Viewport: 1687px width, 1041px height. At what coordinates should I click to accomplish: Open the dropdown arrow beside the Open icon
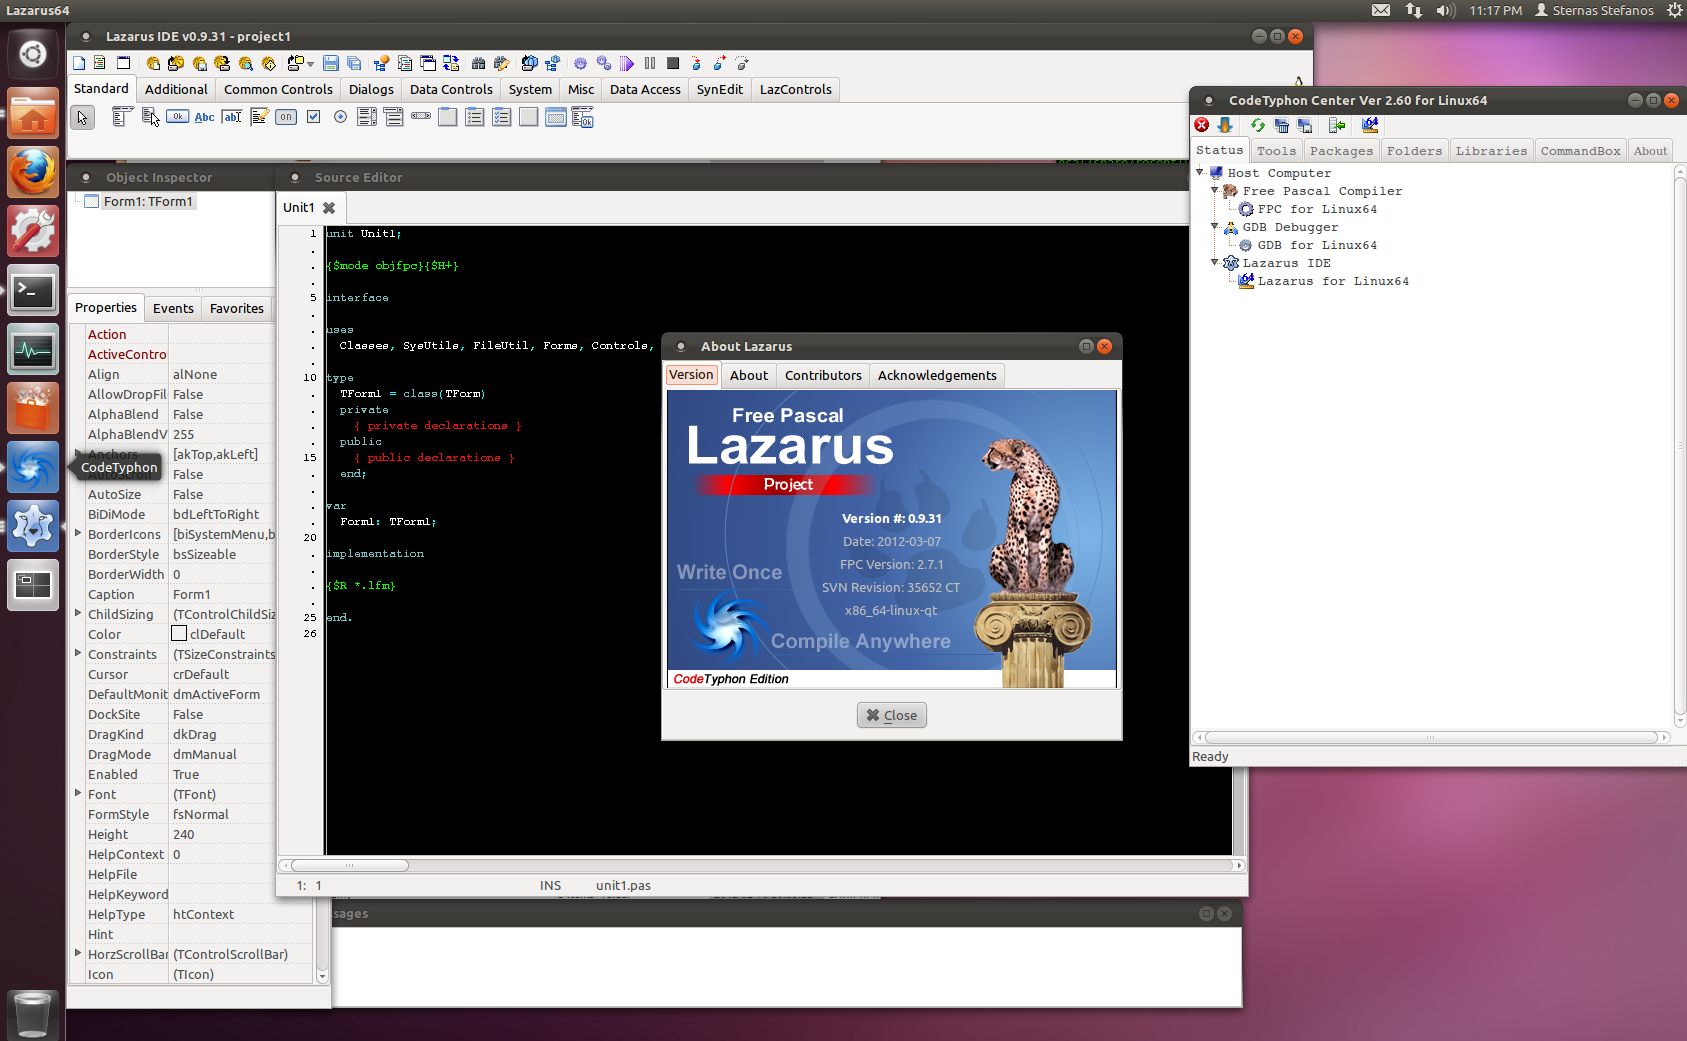(x=311, y=64)
